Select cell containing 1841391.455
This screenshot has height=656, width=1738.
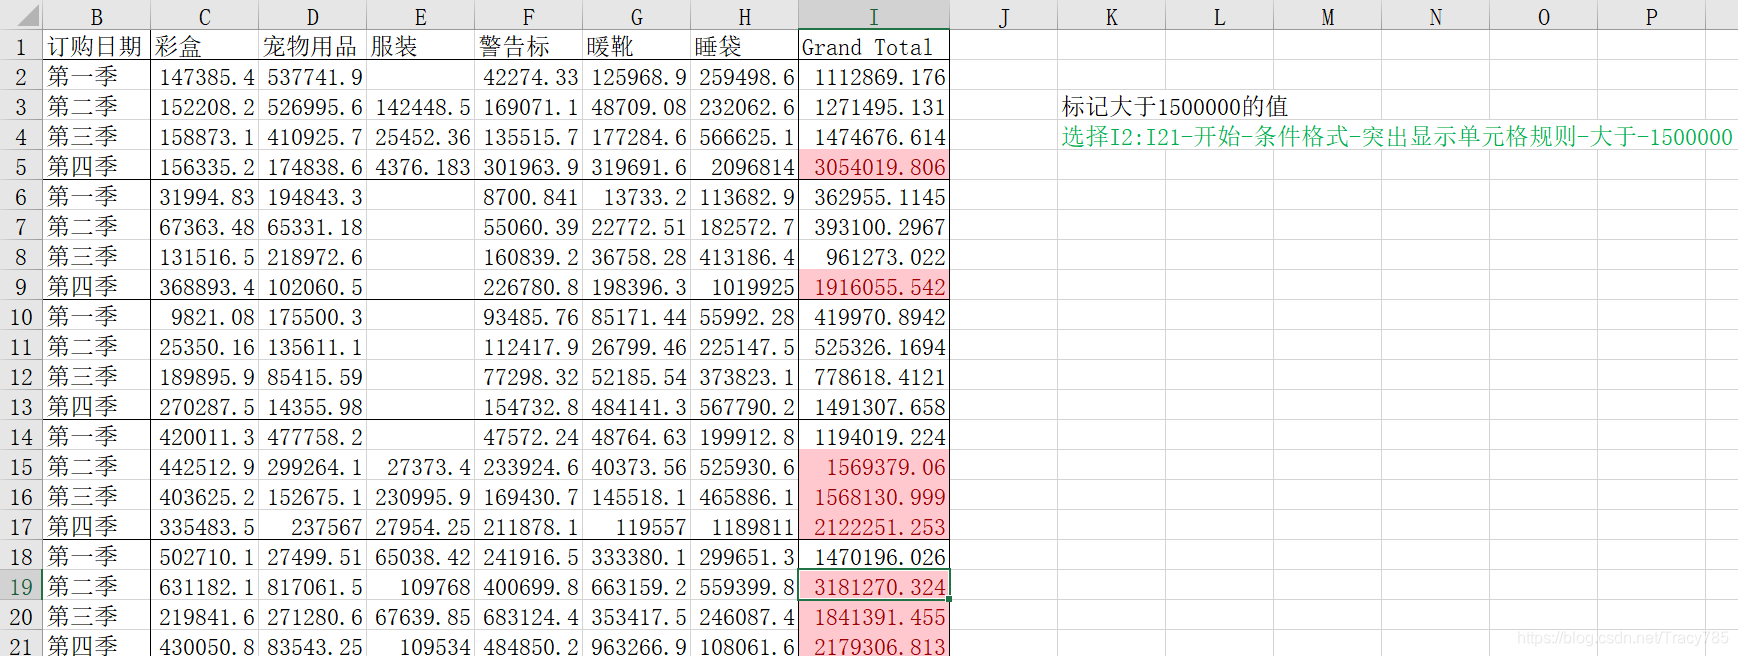[874, 616]
